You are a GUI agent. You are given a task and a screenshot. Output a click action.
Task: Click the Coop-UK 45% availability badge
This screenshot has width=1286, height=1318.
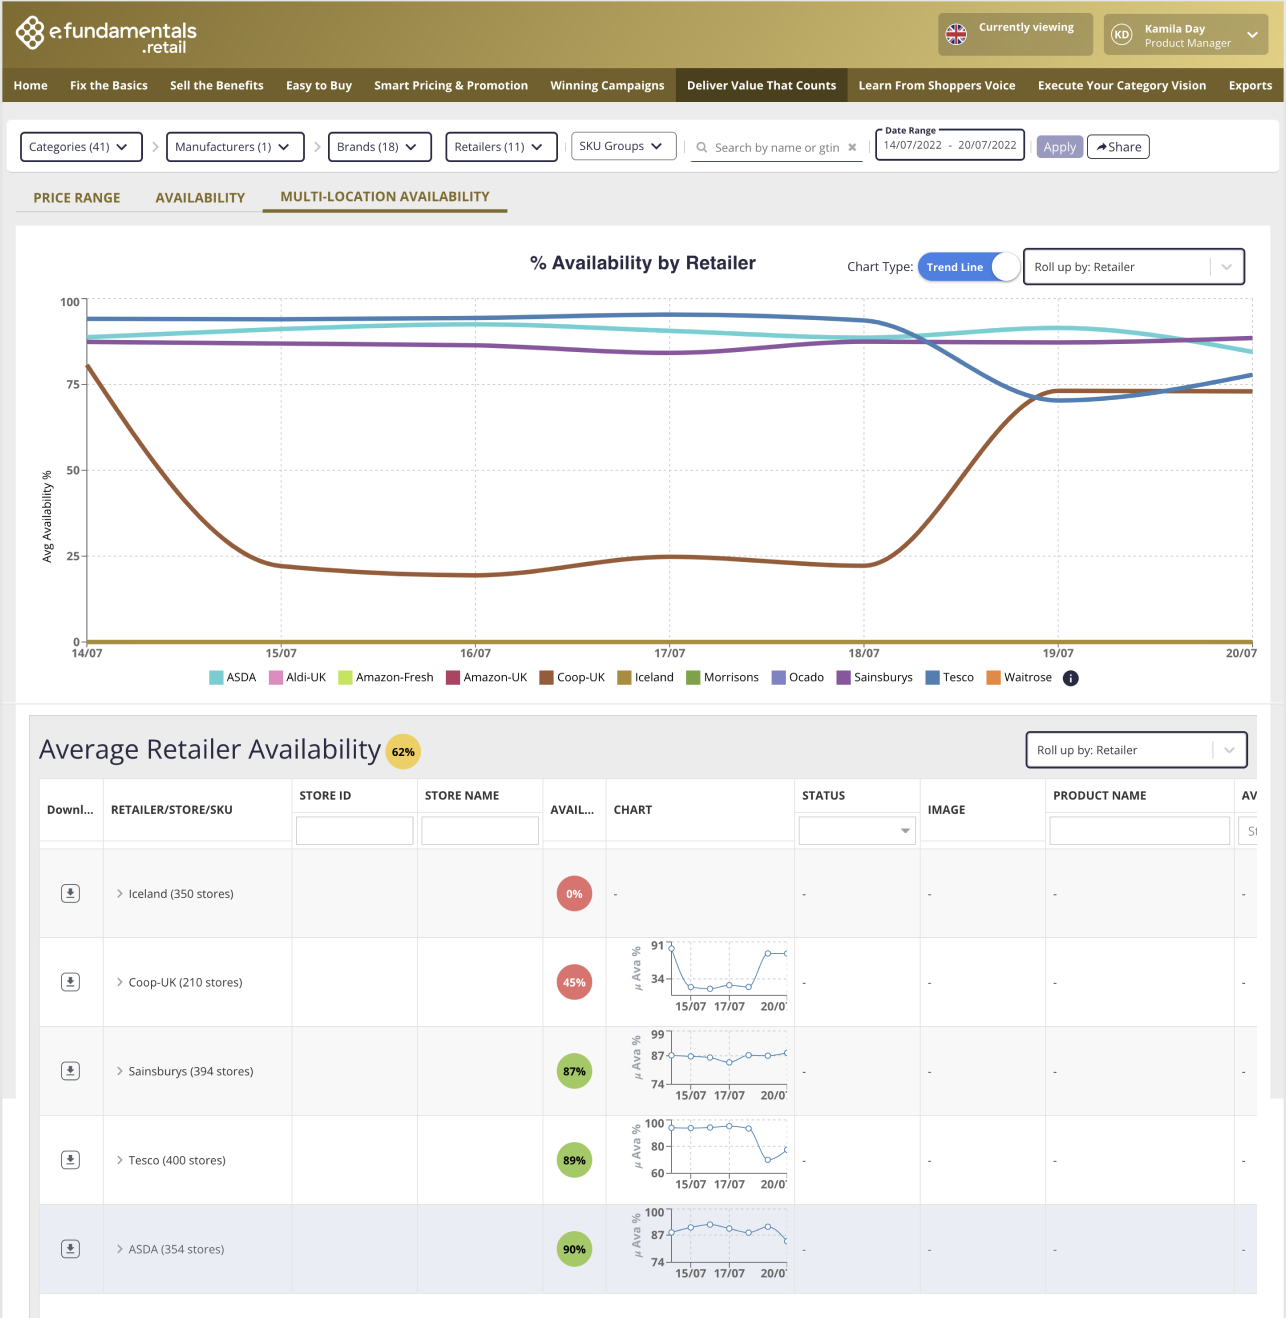tap(574, 982)
